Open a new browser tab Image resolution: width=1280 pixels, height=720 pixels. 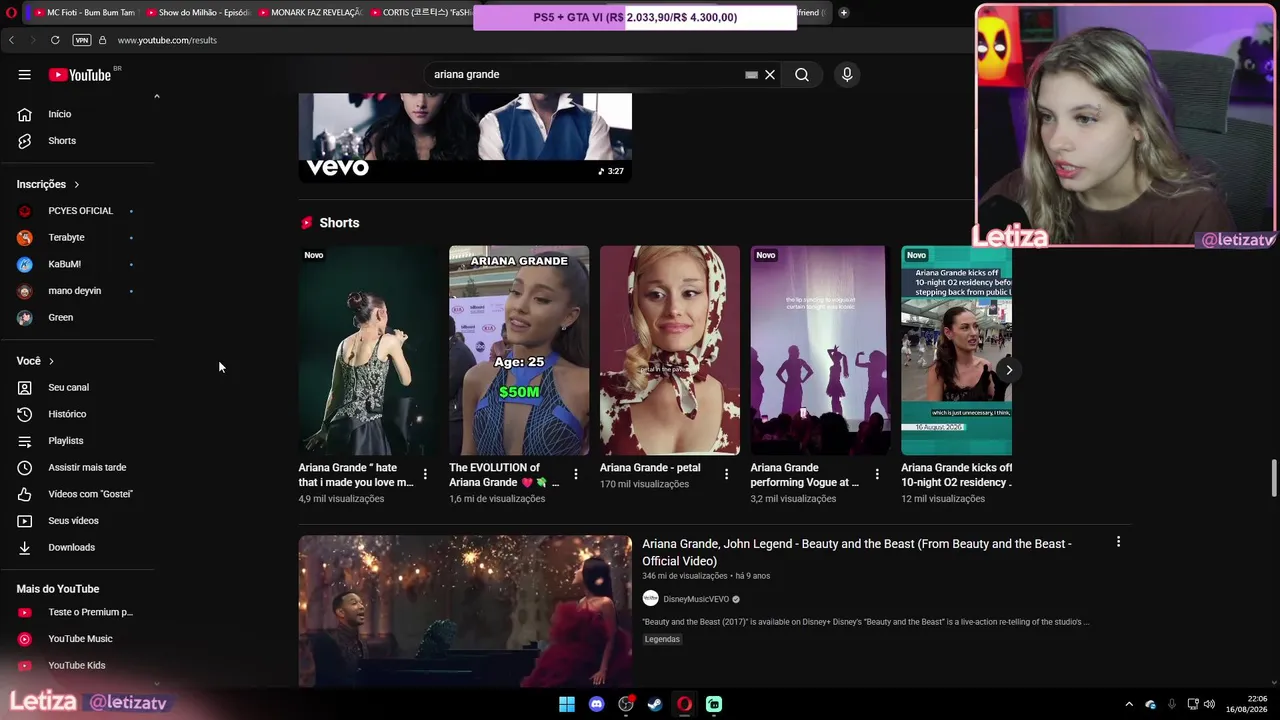point(843,13)
